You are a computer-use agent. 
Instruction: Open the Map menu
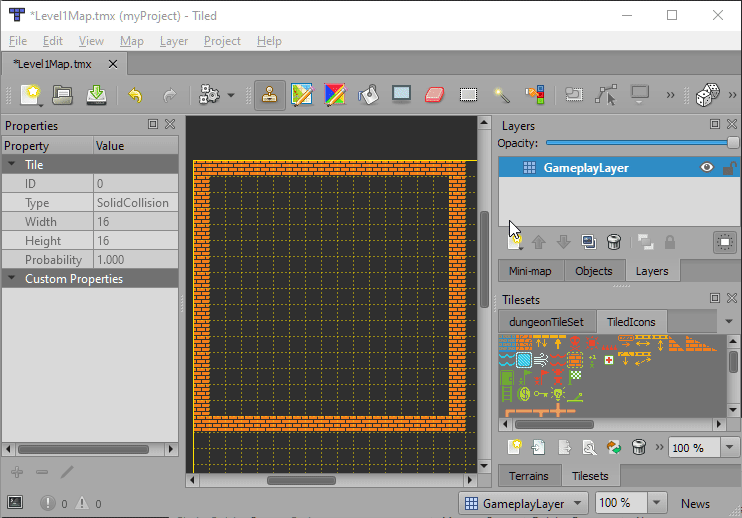[131, 41]
